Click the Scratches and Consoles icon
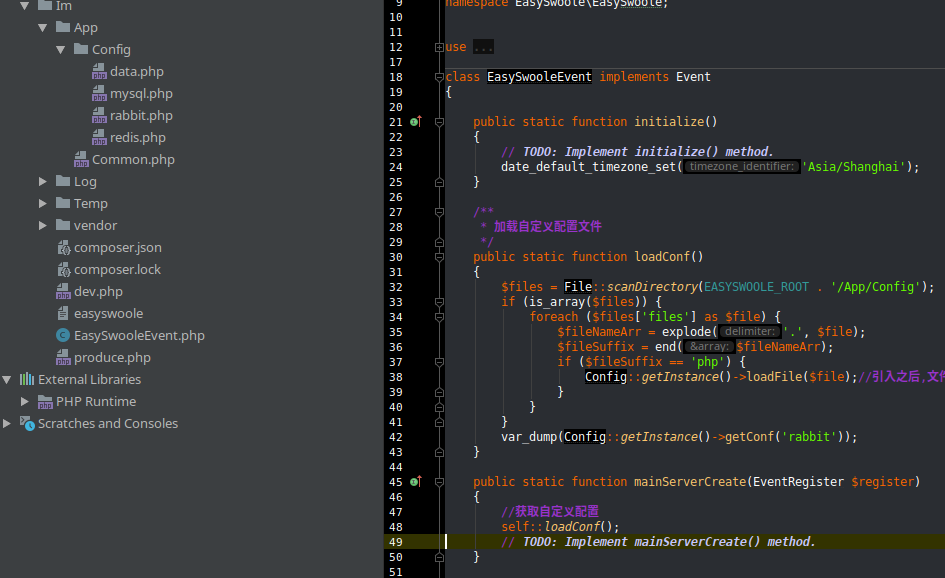The height and width of the screenshot is (578, 945). pos(27,424)
